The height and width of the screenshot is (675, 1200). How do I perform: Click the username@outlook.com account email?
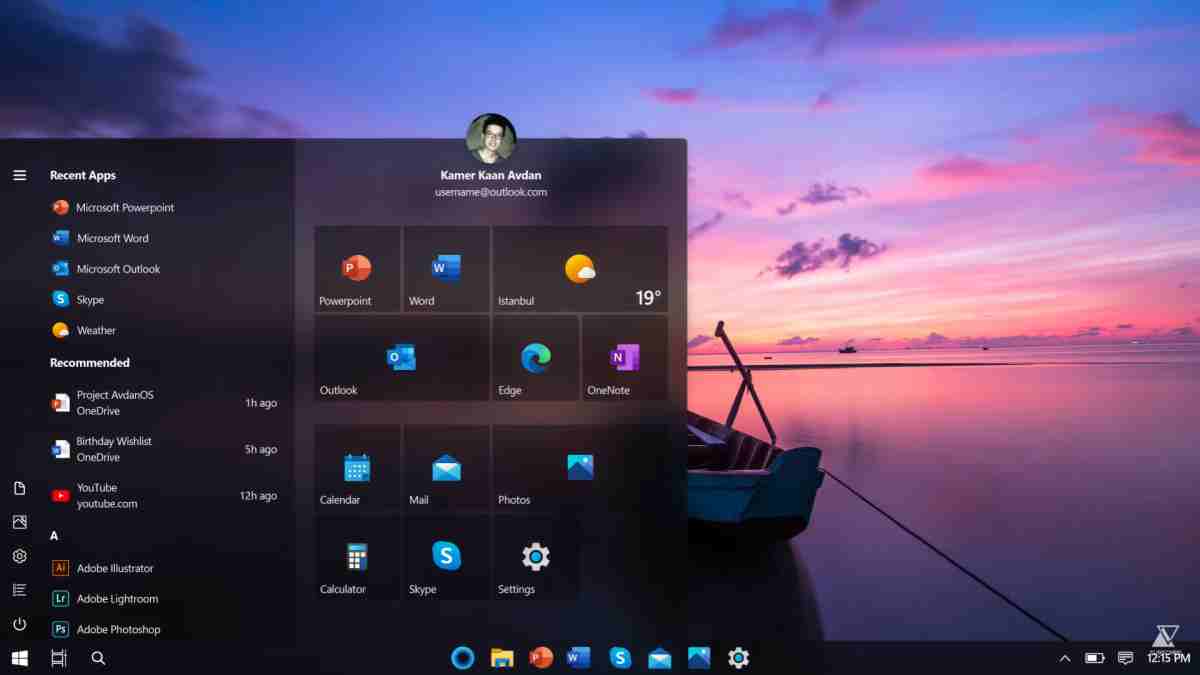point(490,192)
